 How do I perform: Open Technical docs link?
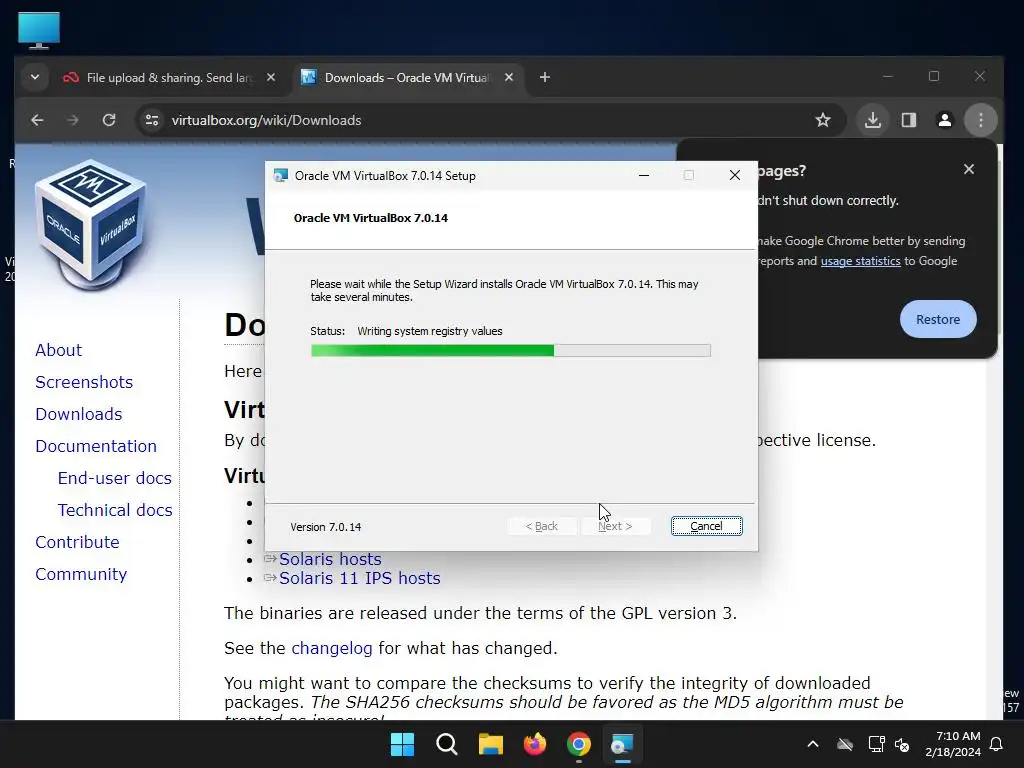(x=115, y=510)
